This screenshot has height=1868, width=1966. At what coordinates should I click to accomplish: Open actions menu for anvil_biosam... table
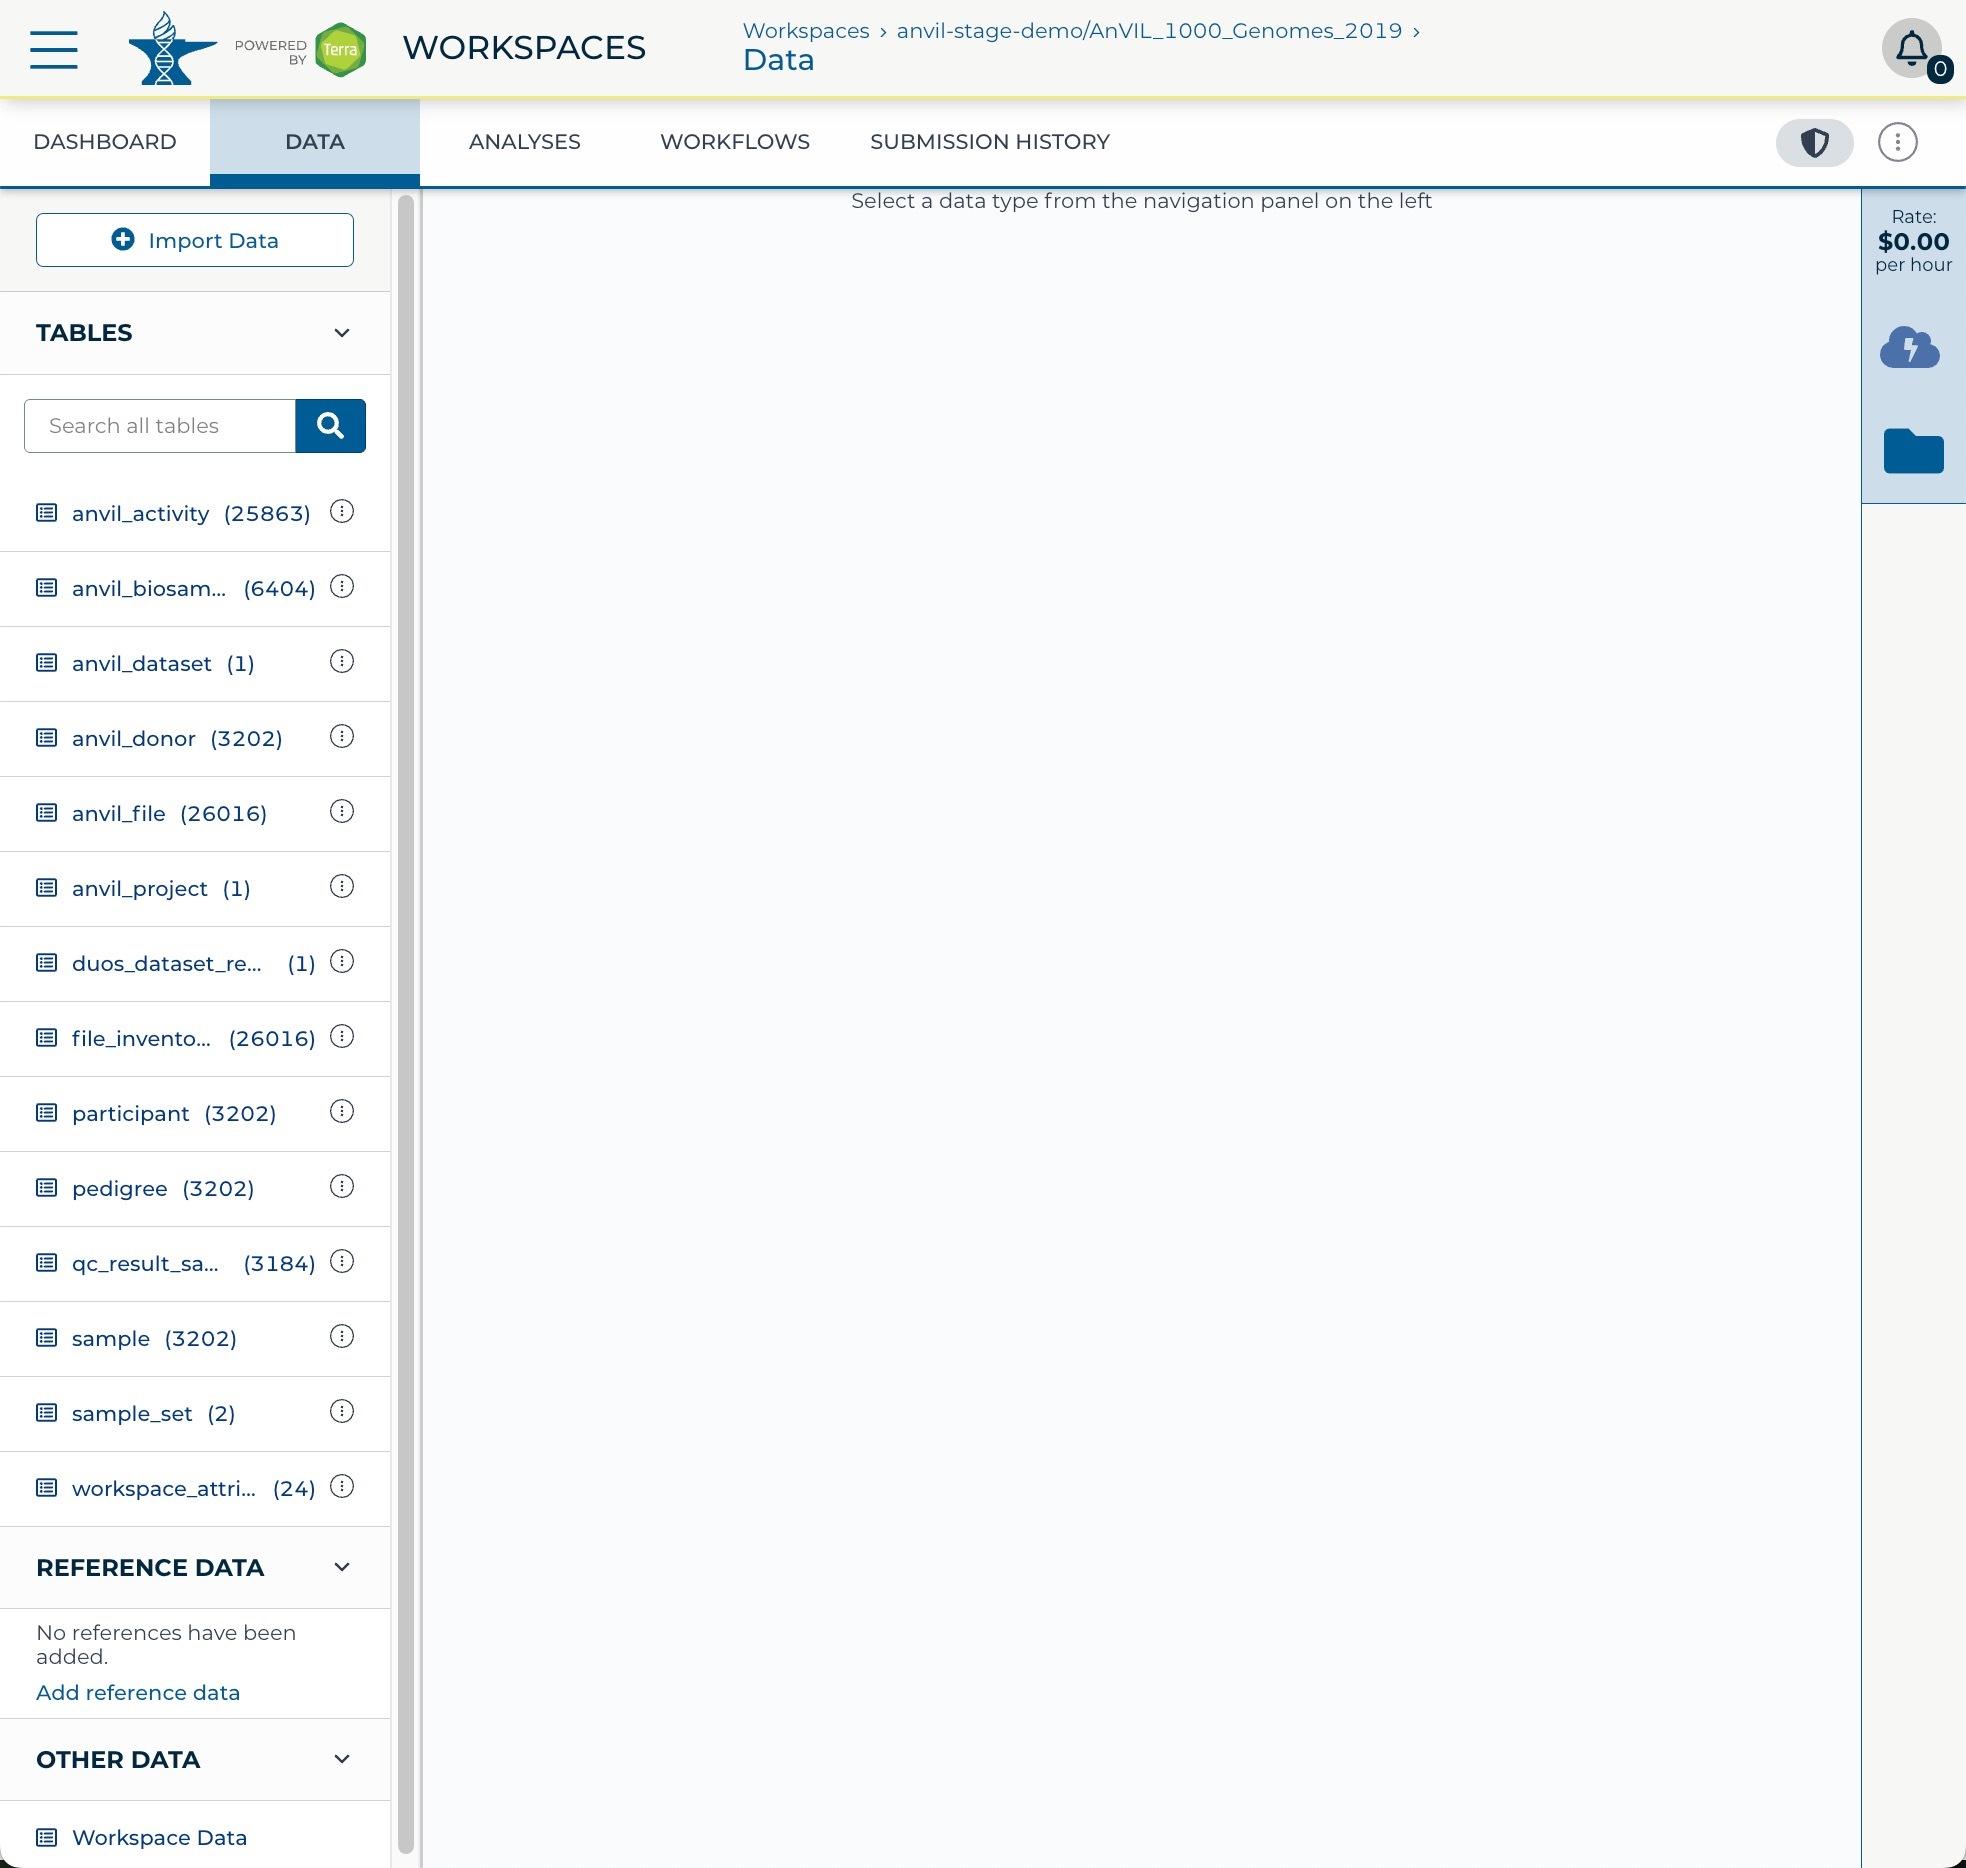(342, 587)
